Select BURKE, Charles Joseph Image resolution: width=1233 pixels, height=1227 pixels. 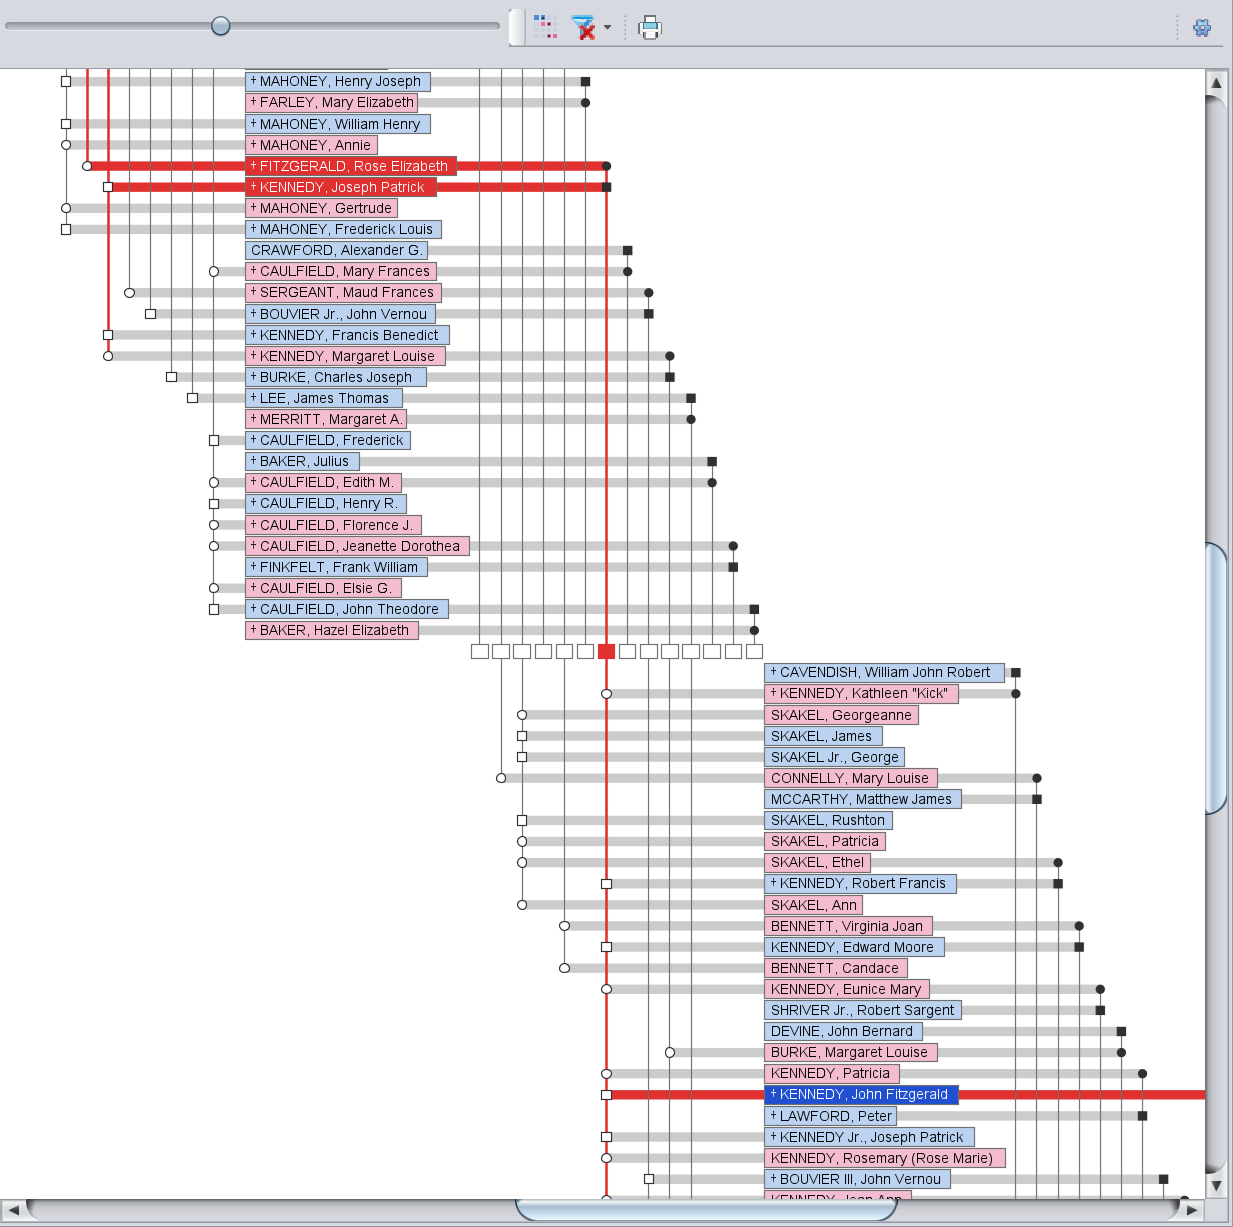click(336, 377)
